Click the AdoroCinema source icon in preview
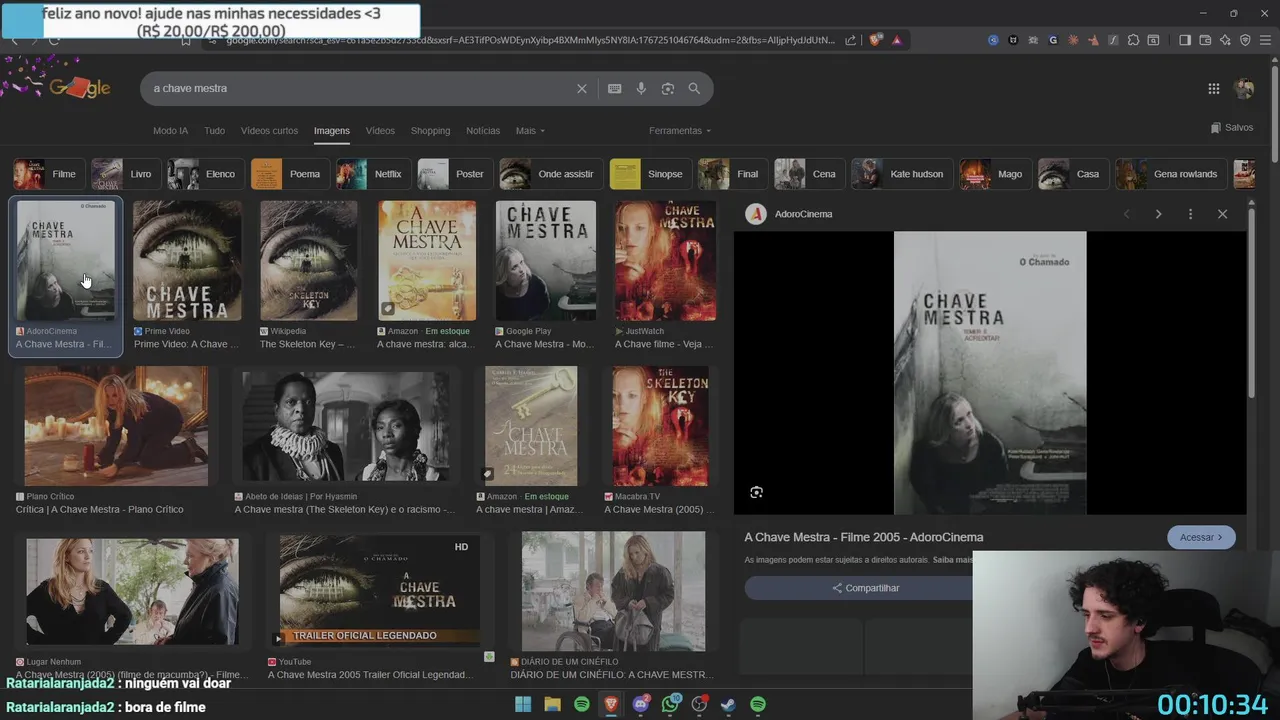Screen dimensions: 1280x720 [756, 214]
